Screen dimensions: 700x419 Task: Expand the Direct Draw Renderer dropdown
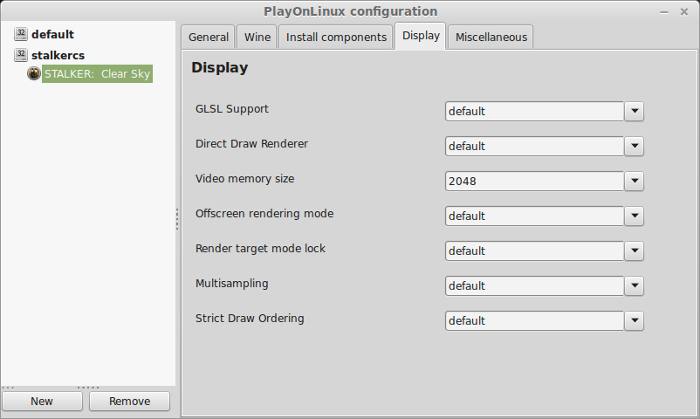point(633,146)
